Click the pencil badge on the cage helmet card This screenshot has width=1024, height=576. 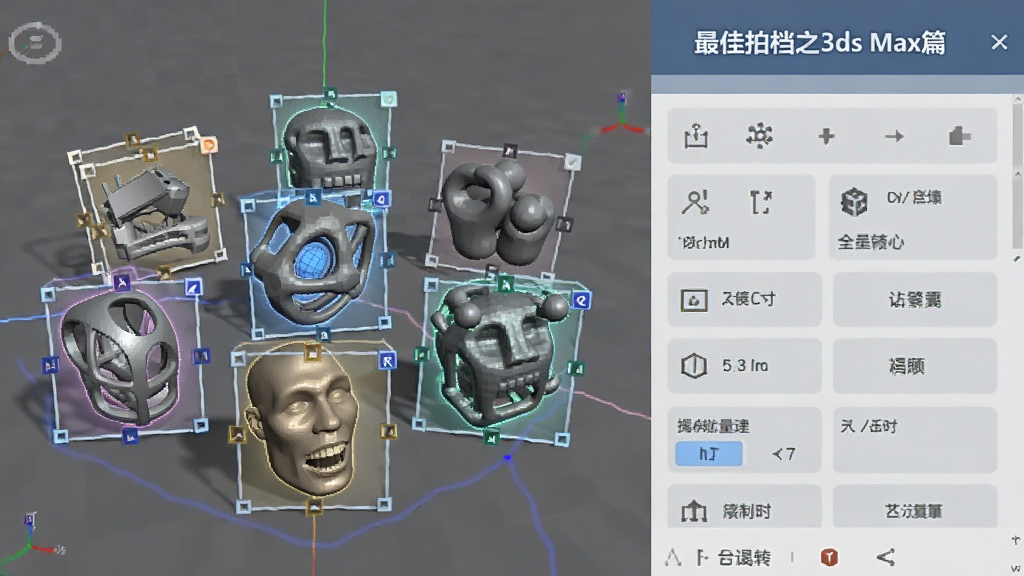pyautogui.click(x=193, y=287)
